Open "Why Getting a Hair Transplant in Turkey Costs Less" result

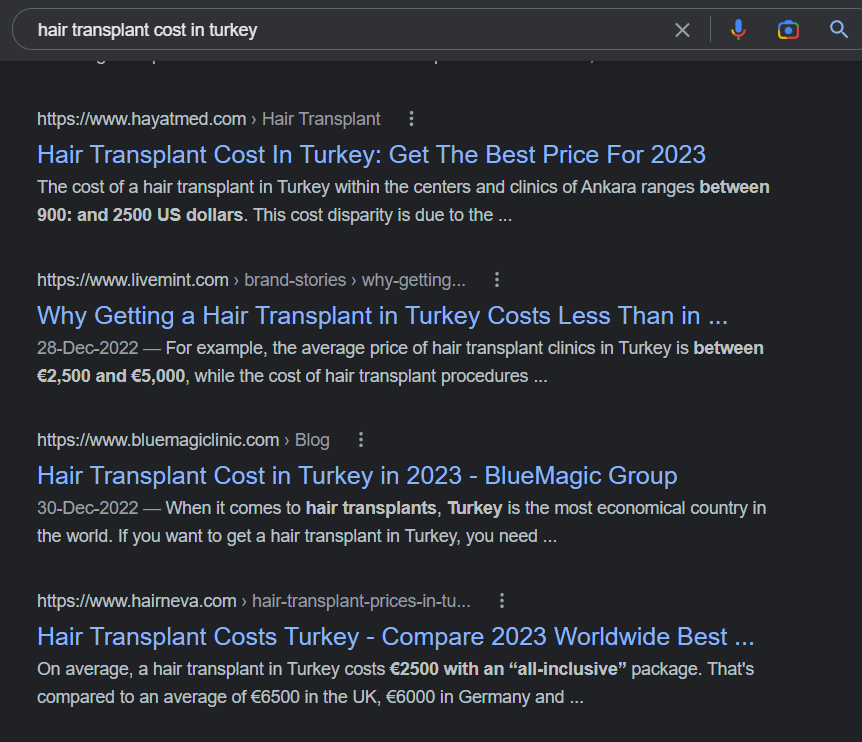[x=382, y=316]
